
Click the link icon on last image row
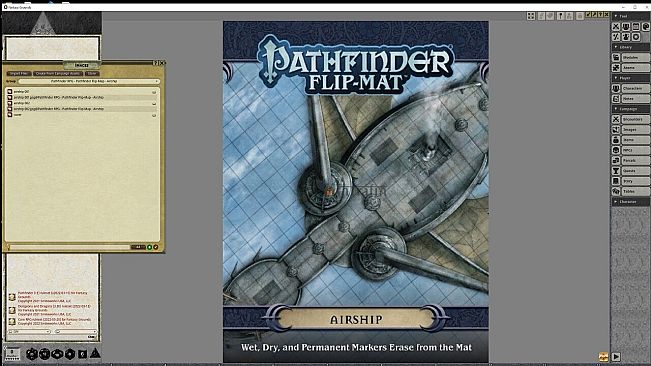point(154,115)
